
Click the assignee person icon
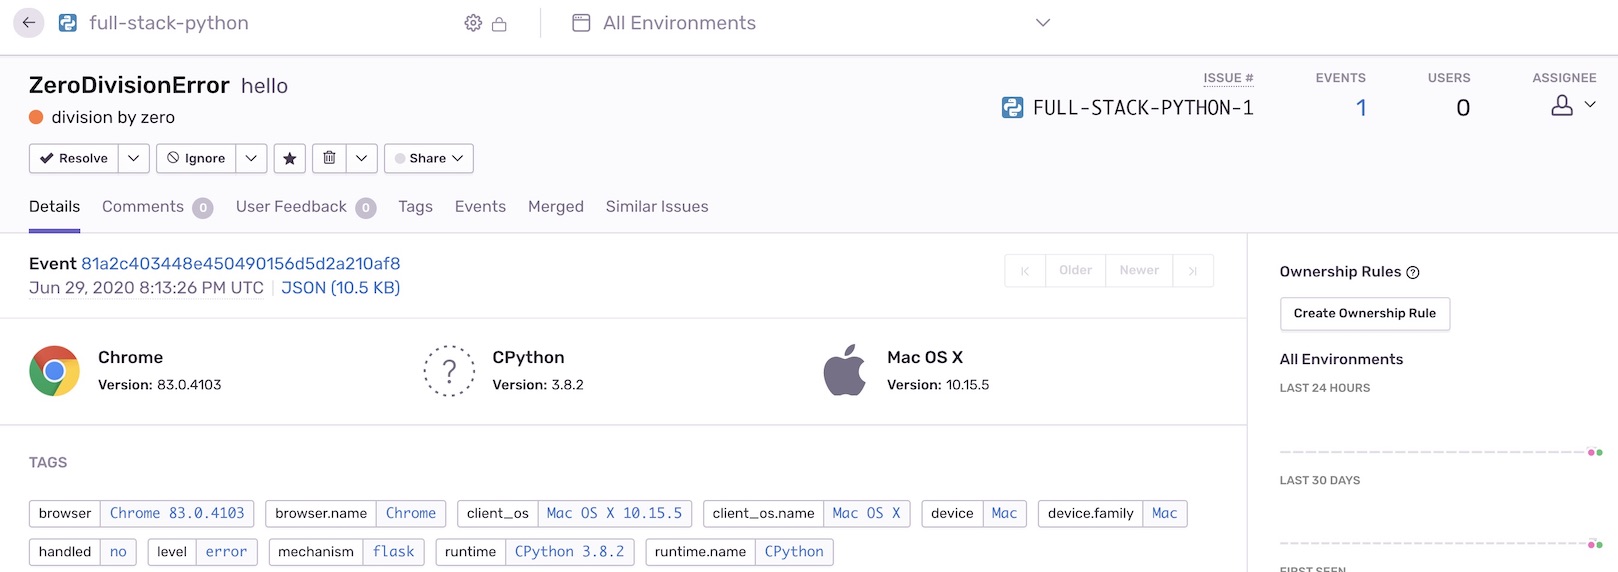(x=1562, y=105)
